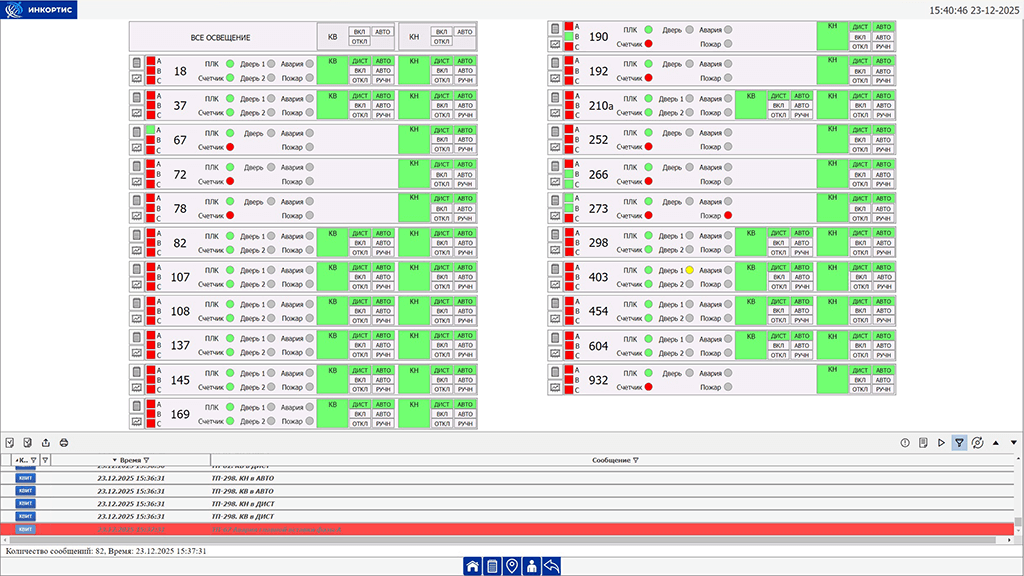Viewport: 1024px width, 576px height.
Task: Toggle the active filter funnel in log toolbar
Action: (x=959, y=442)
